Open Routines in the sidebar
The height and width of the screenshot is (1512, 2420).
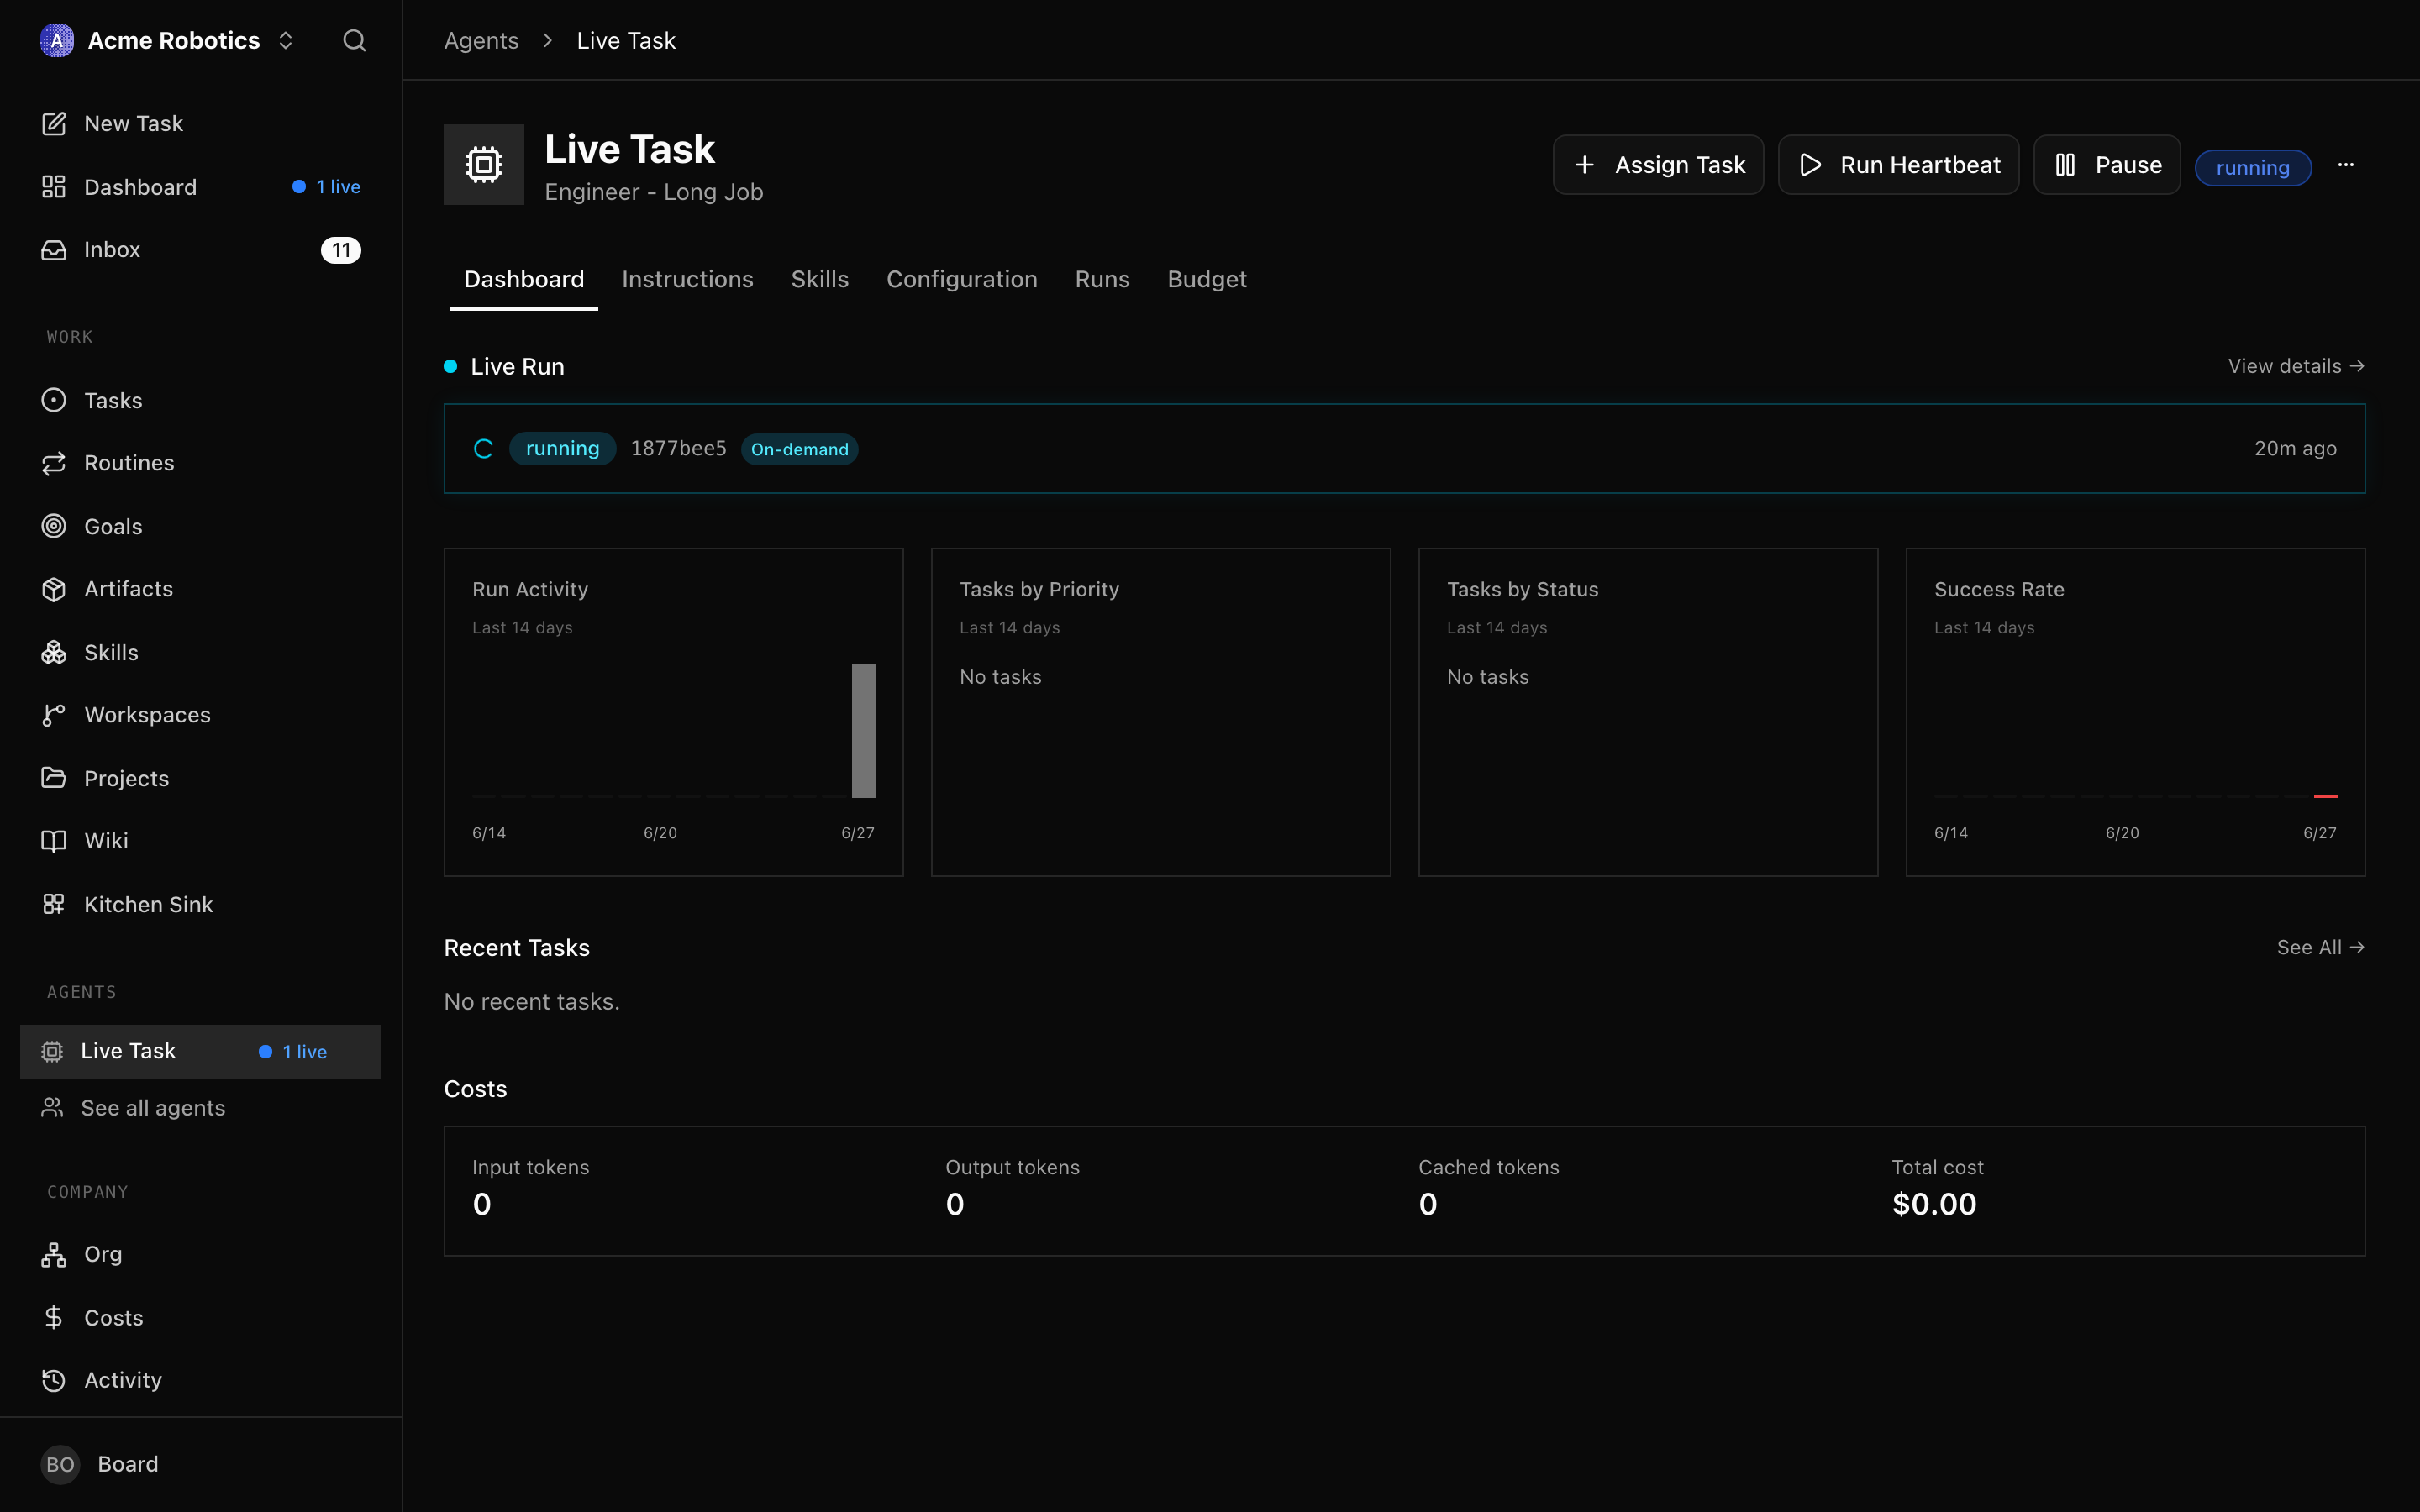coord(200,463)
